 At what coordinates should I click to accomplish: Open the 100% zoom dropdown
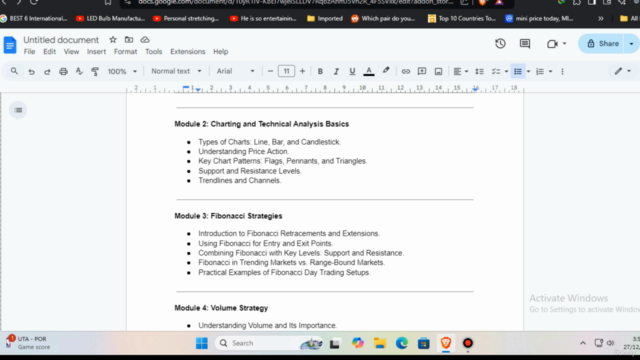(122, 71)
